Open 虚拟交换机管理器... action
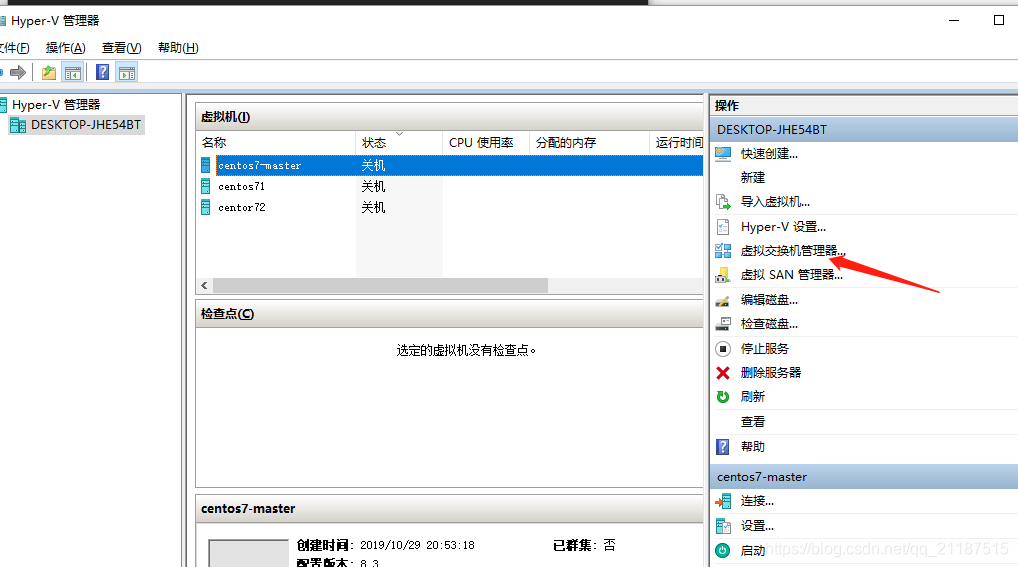The width and height of the screenshot is (1018, 567). 793,251
